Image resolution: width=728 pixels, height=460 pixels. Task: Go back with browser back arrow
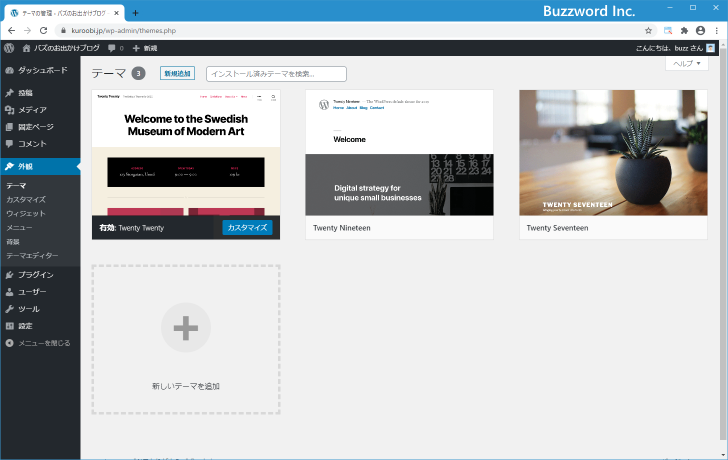10,31
